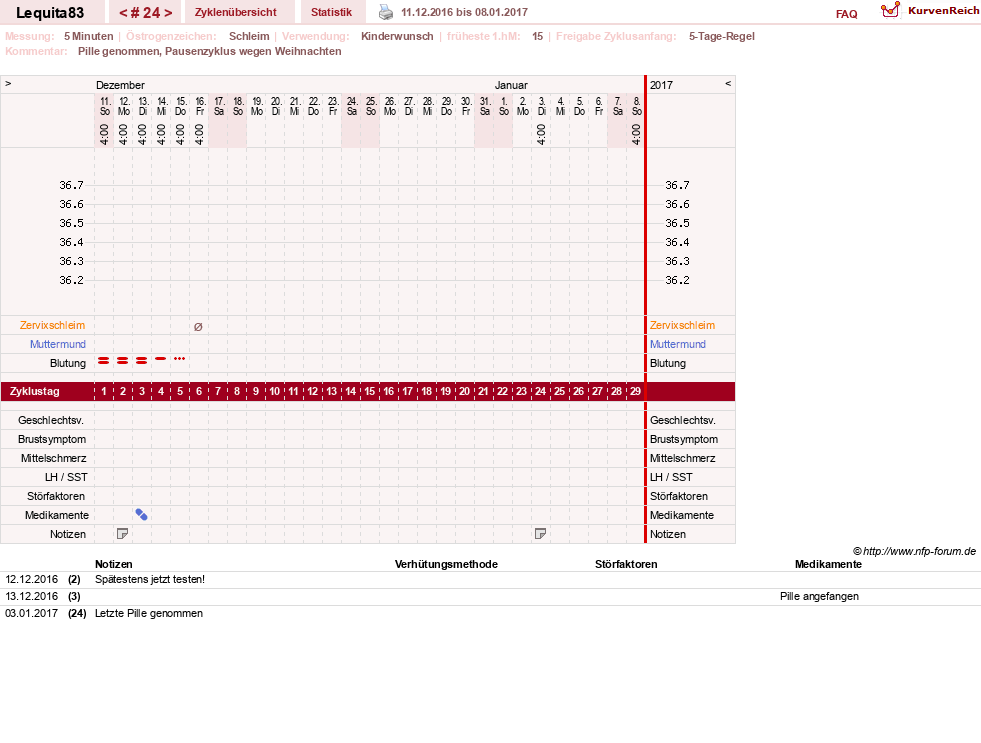The image size is (981, 743).
Task: Click the heavy bleeding mark on cycle day 1
Action: [104, 360]
